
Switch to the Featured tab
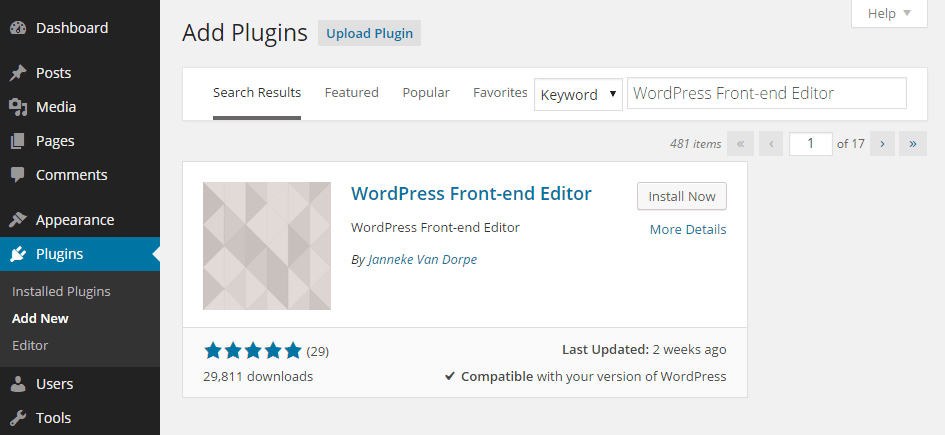click(351, 93)
